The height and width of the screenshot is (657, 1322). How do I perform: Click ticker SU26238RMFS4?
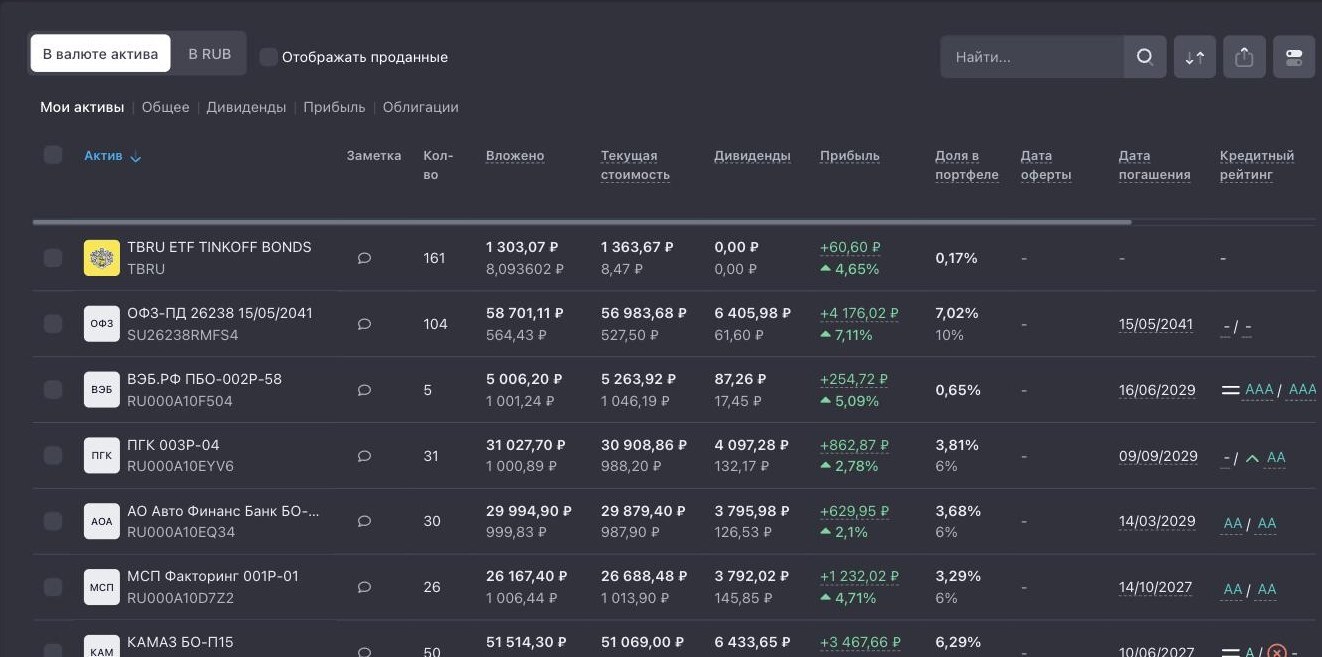183,335
